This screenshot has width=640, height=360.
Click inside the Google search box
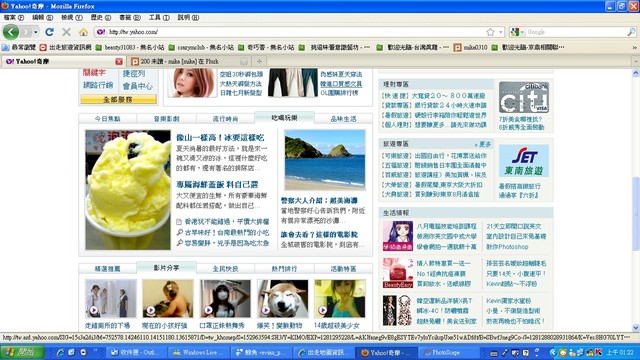576,32
